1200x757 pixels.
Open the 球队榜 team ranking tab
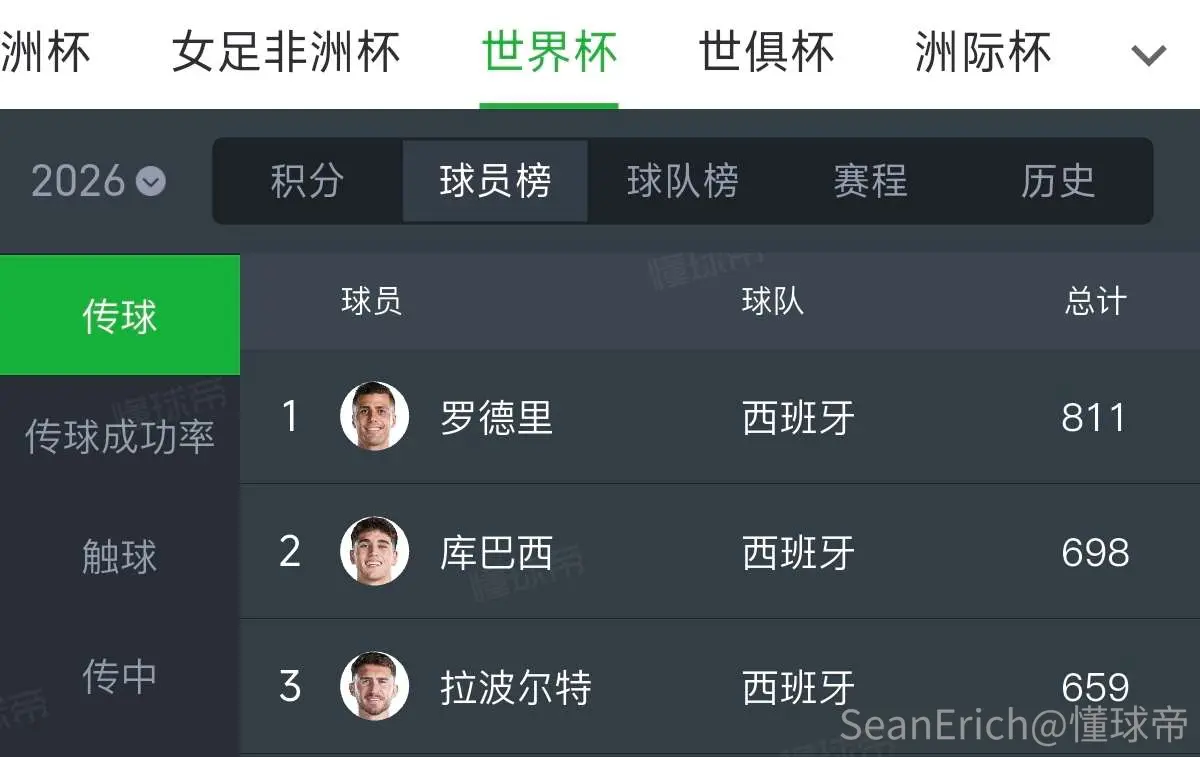click(683, 181)
